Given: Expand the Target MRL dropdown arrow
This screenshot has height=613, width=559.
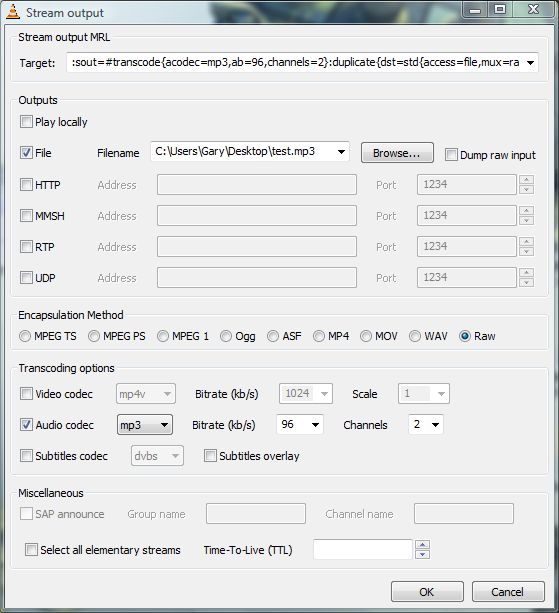Looking at the screenshot, I should click(x=530, y=63).
